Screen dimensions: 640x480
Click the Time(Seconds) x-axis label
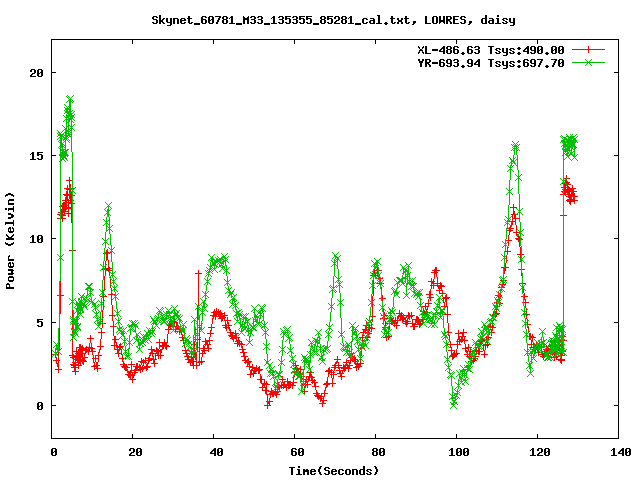tap(334, 471)
